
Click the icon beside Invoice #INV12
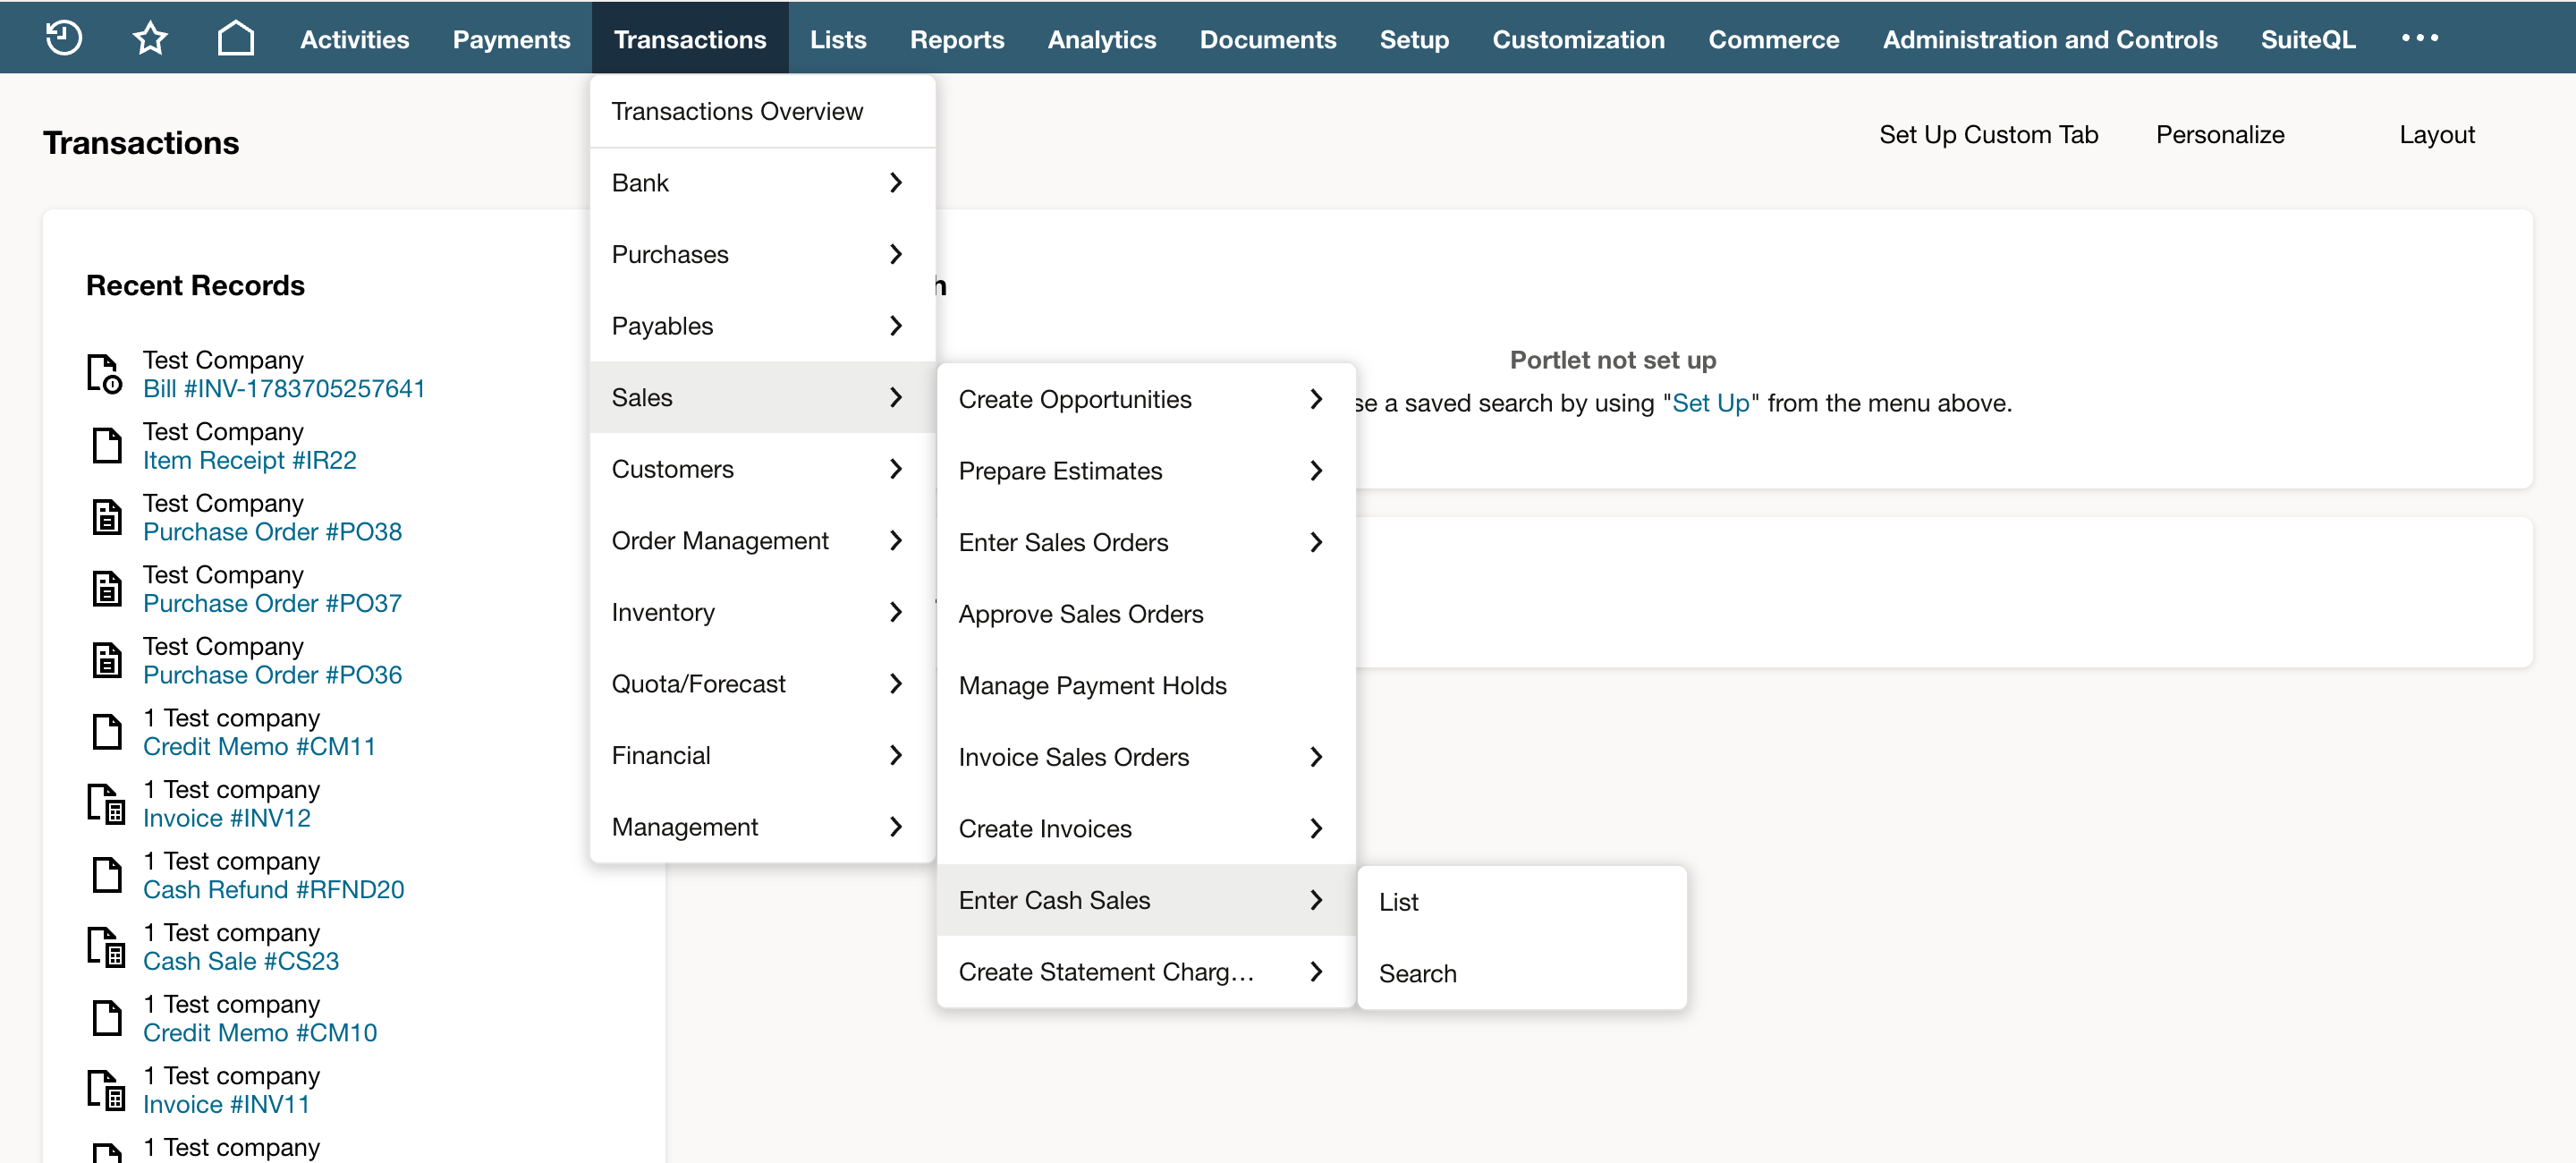(106, 804)
